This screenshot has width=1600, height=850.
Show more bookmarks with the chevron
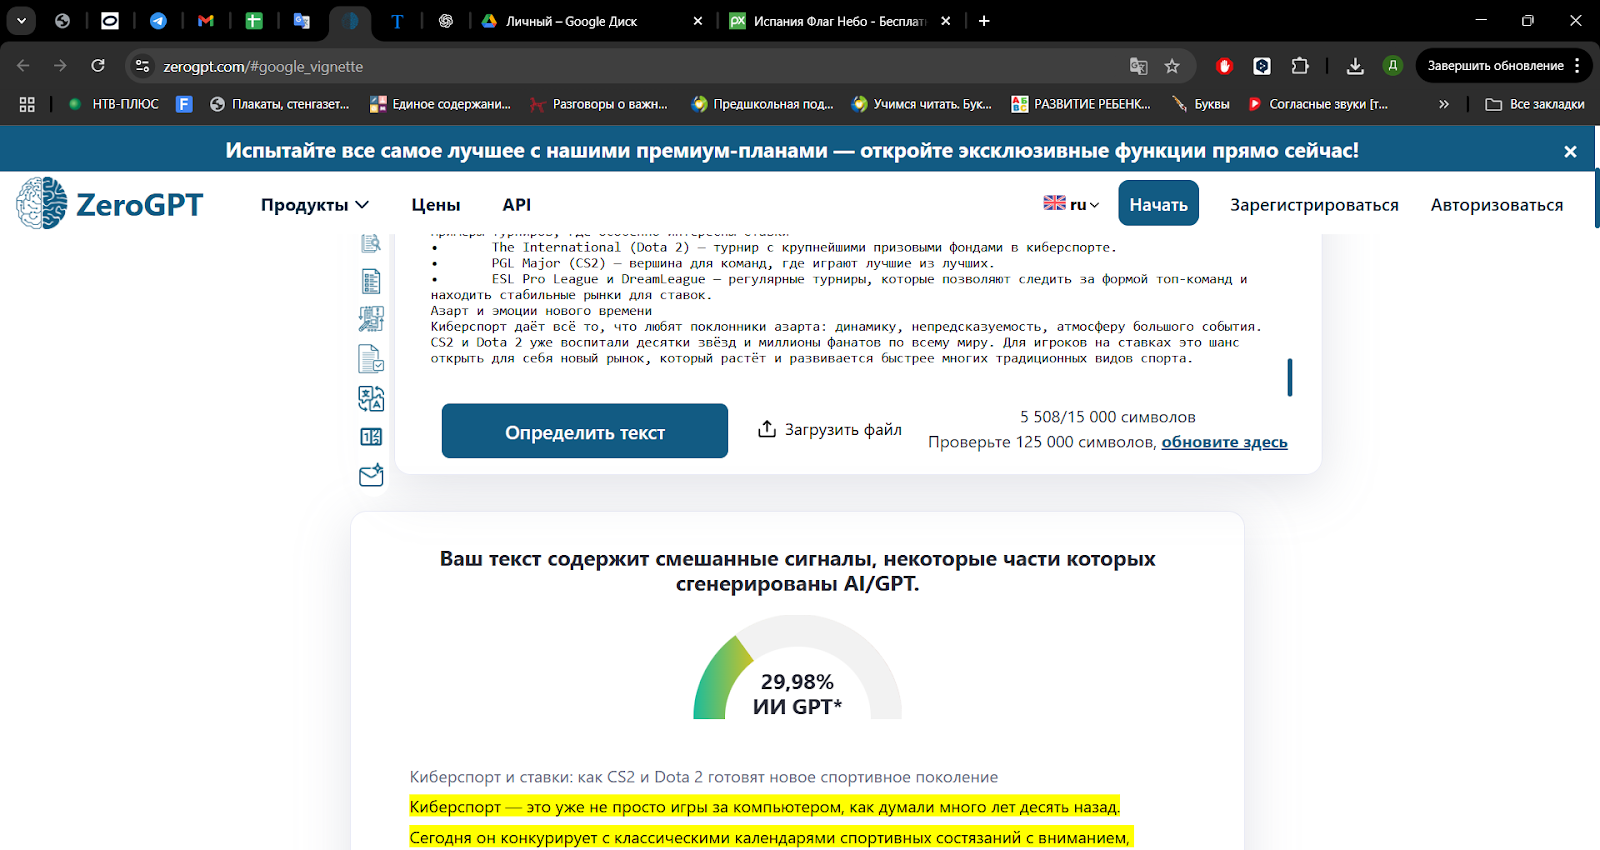[1444, 104]
